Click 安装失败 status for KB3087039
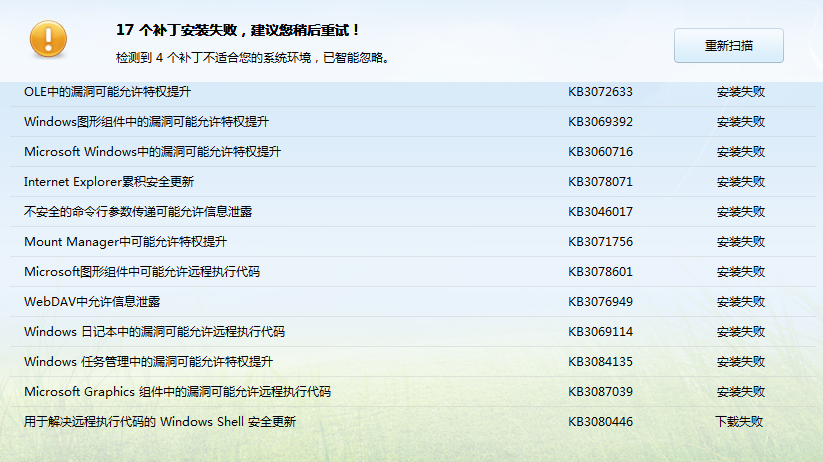The width and height of the screenshot is (823, 462). pos(741,391)
